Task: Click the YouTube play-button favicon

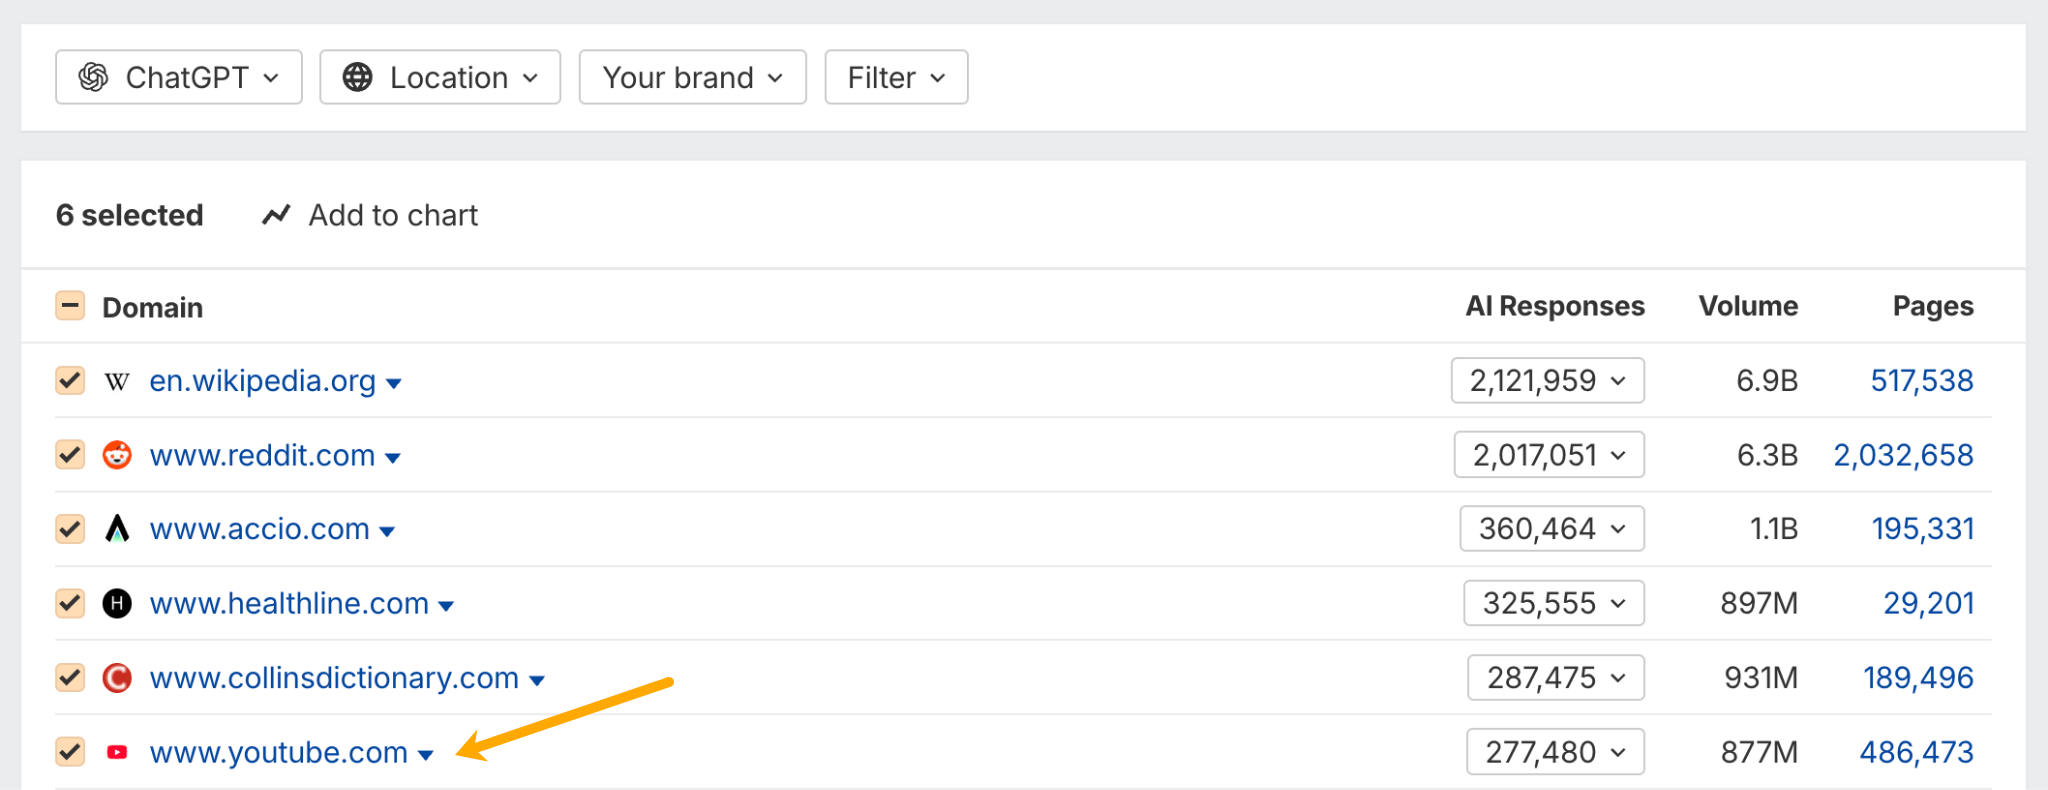Action: (x=117, y=751)
